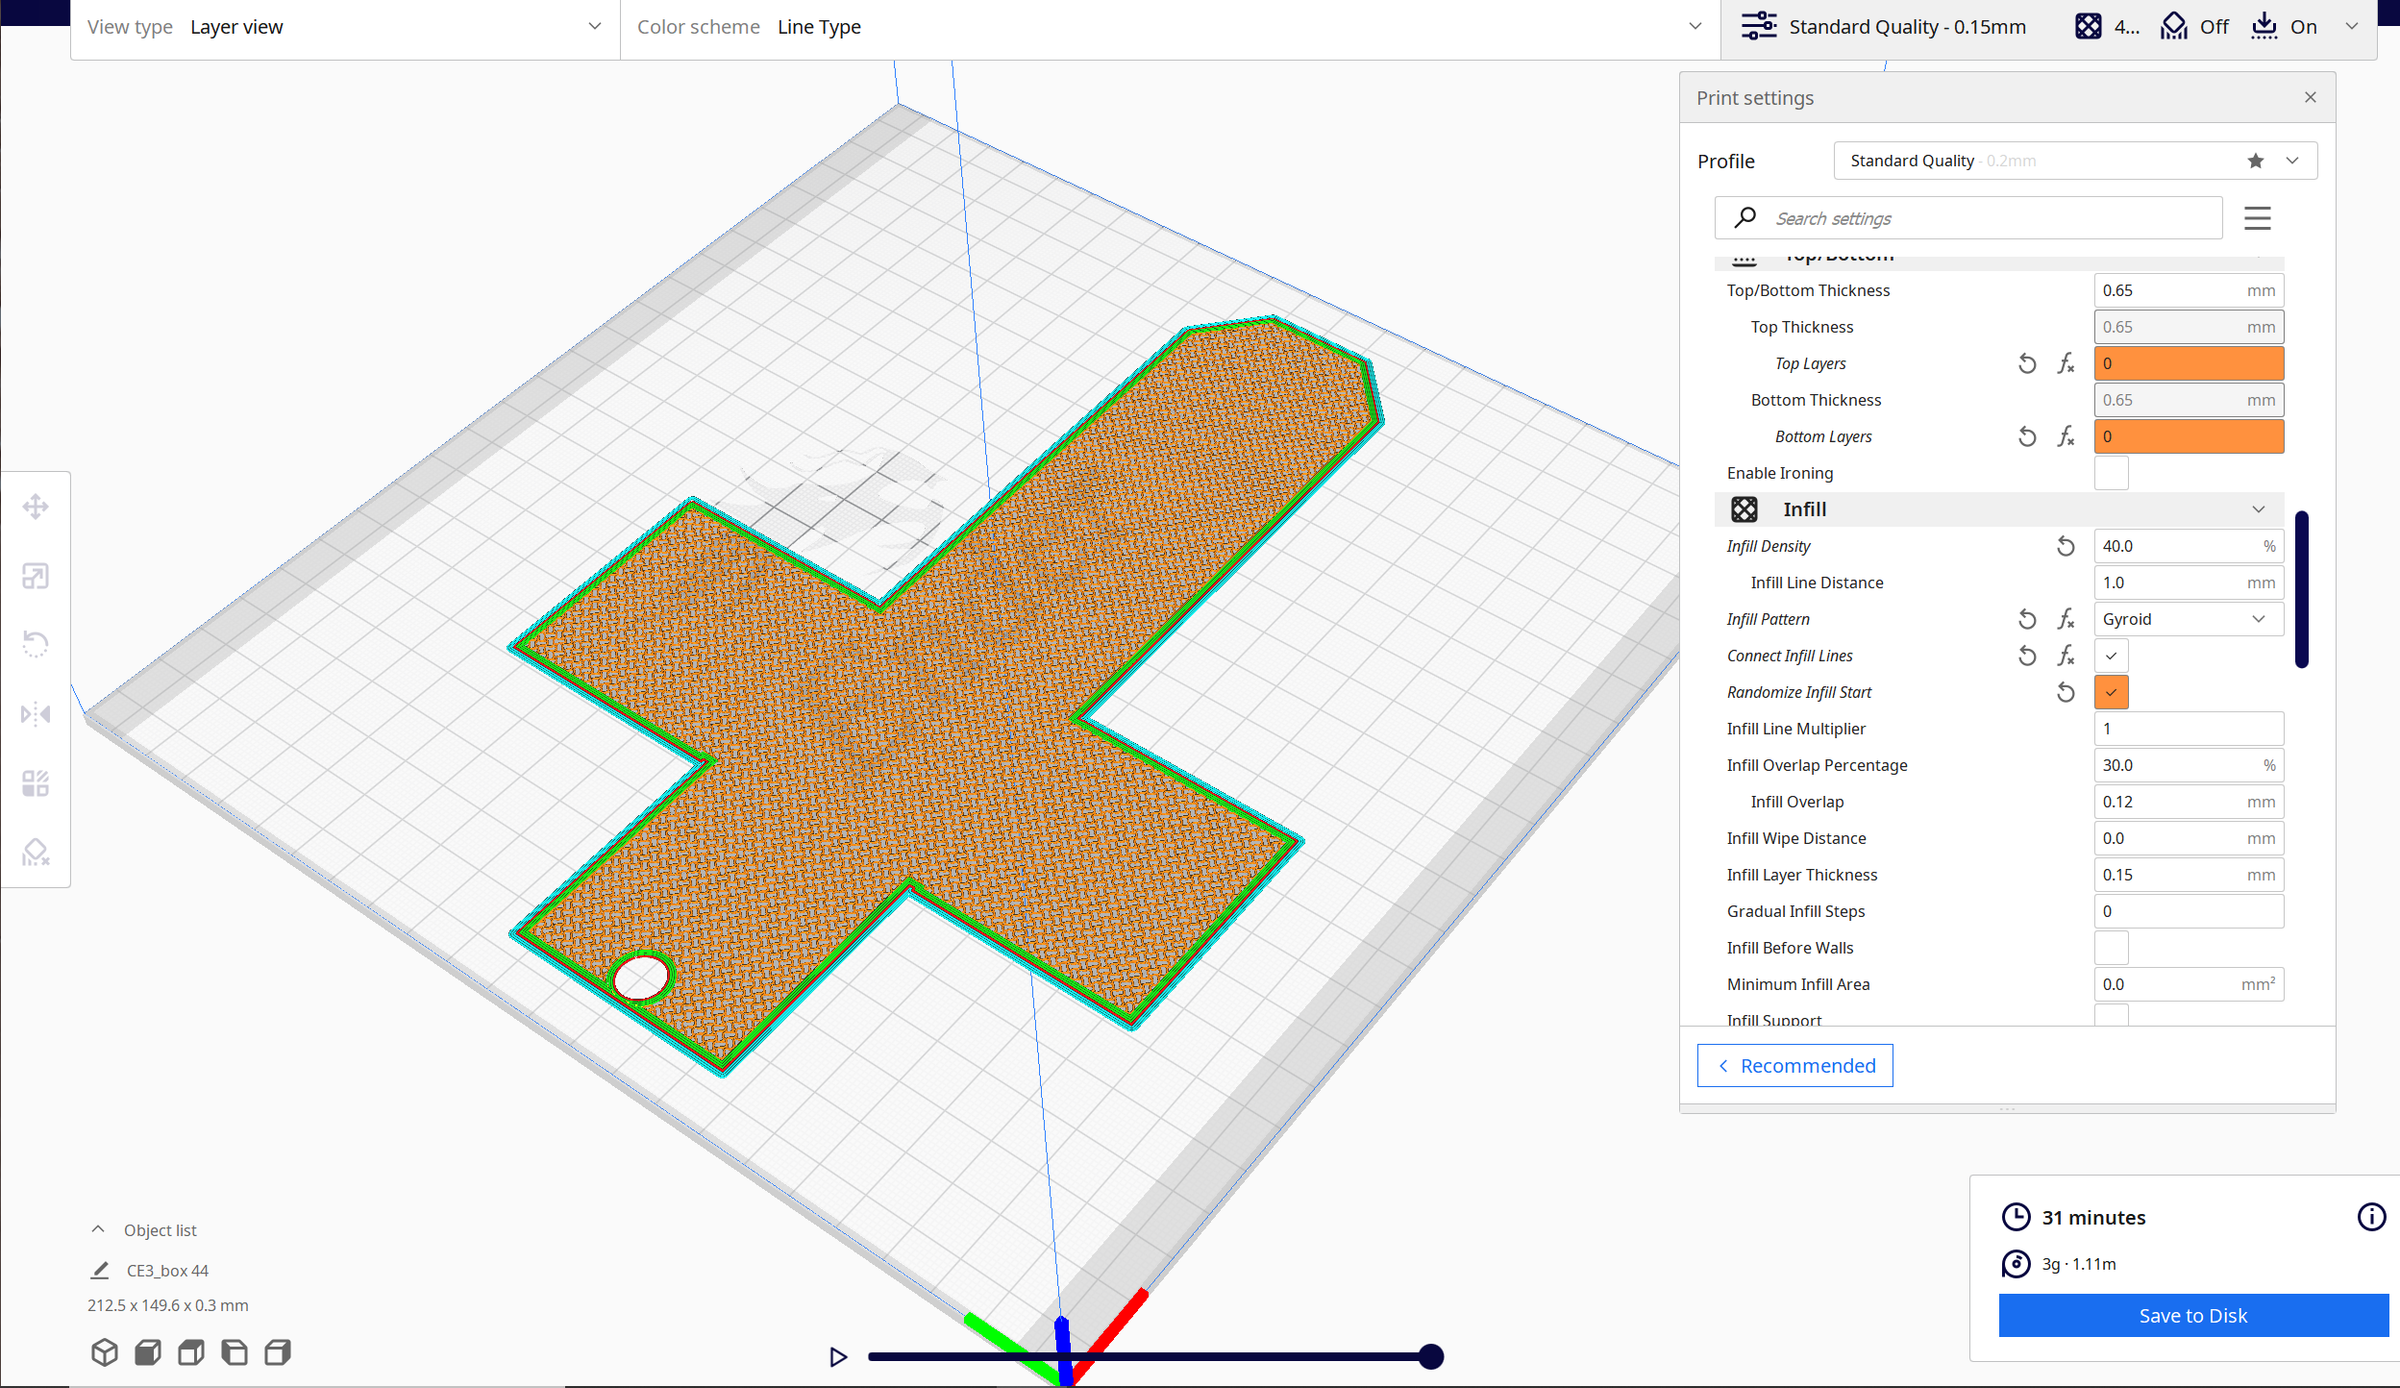Open the View type dropdown

(x=343, y=26)
